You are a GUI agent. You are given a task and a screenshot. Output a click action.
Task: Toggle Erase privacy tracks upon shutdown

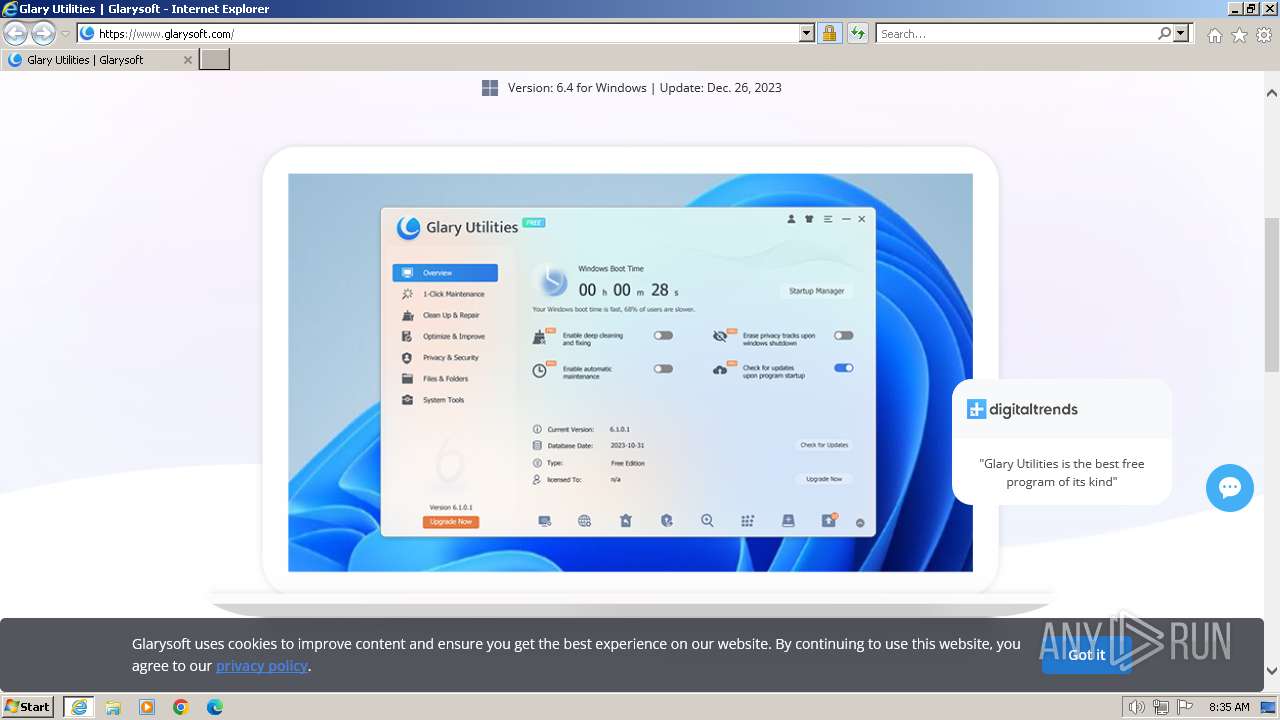[844, 336]
